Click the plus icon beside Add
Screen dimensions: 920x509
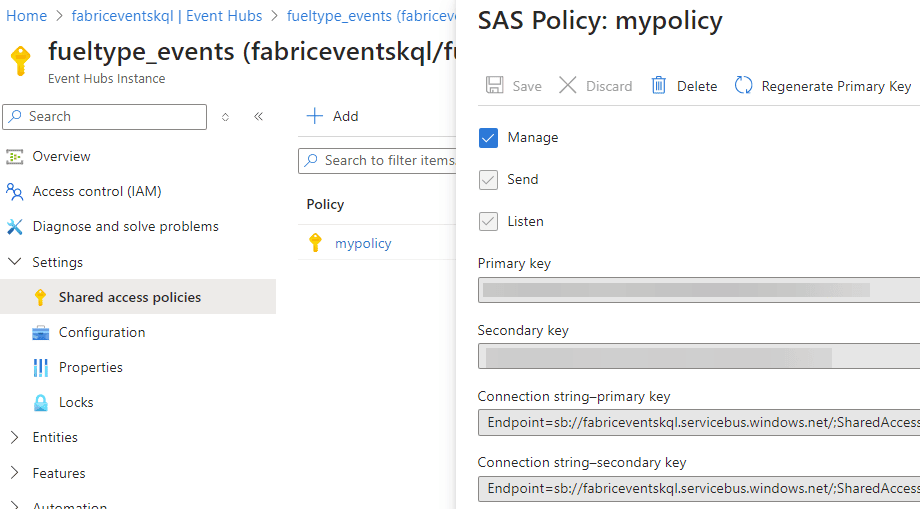click(x=314, y=116)
